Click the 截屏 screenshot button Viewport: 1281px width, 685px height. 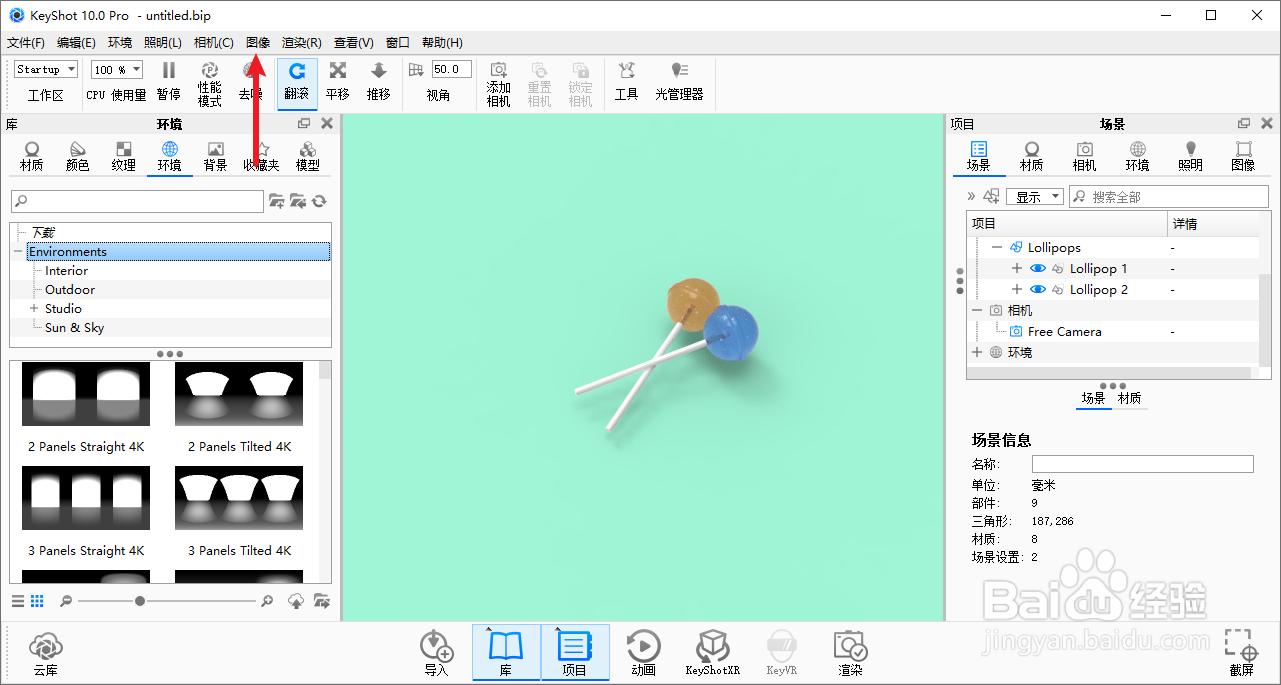(1242, 654)
